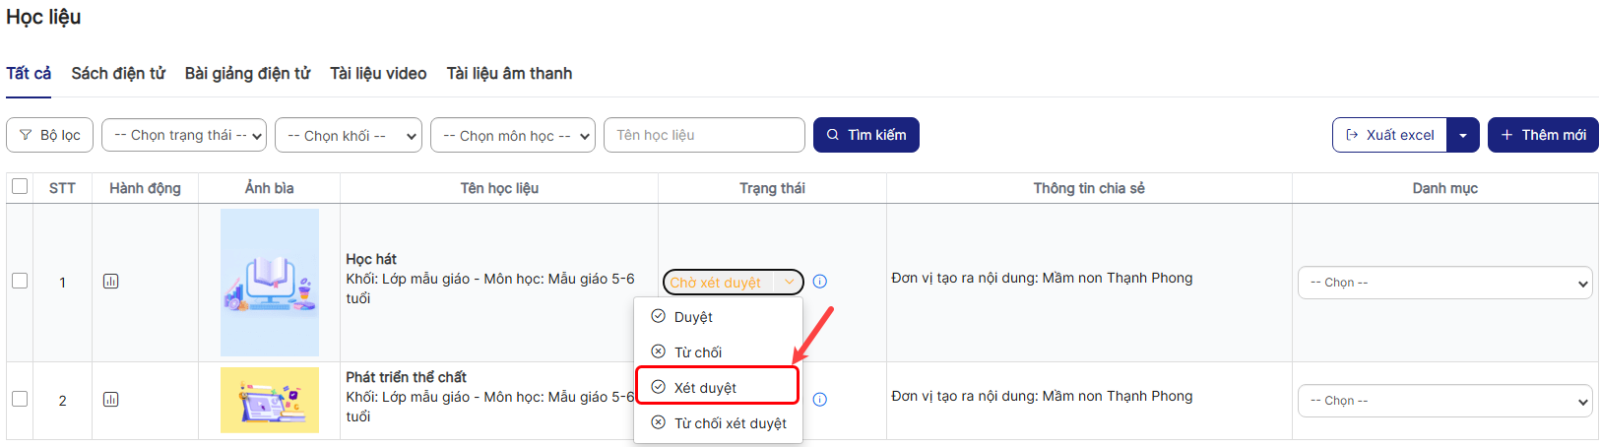Check the checkbox for row 2

(x=20, y=399)
